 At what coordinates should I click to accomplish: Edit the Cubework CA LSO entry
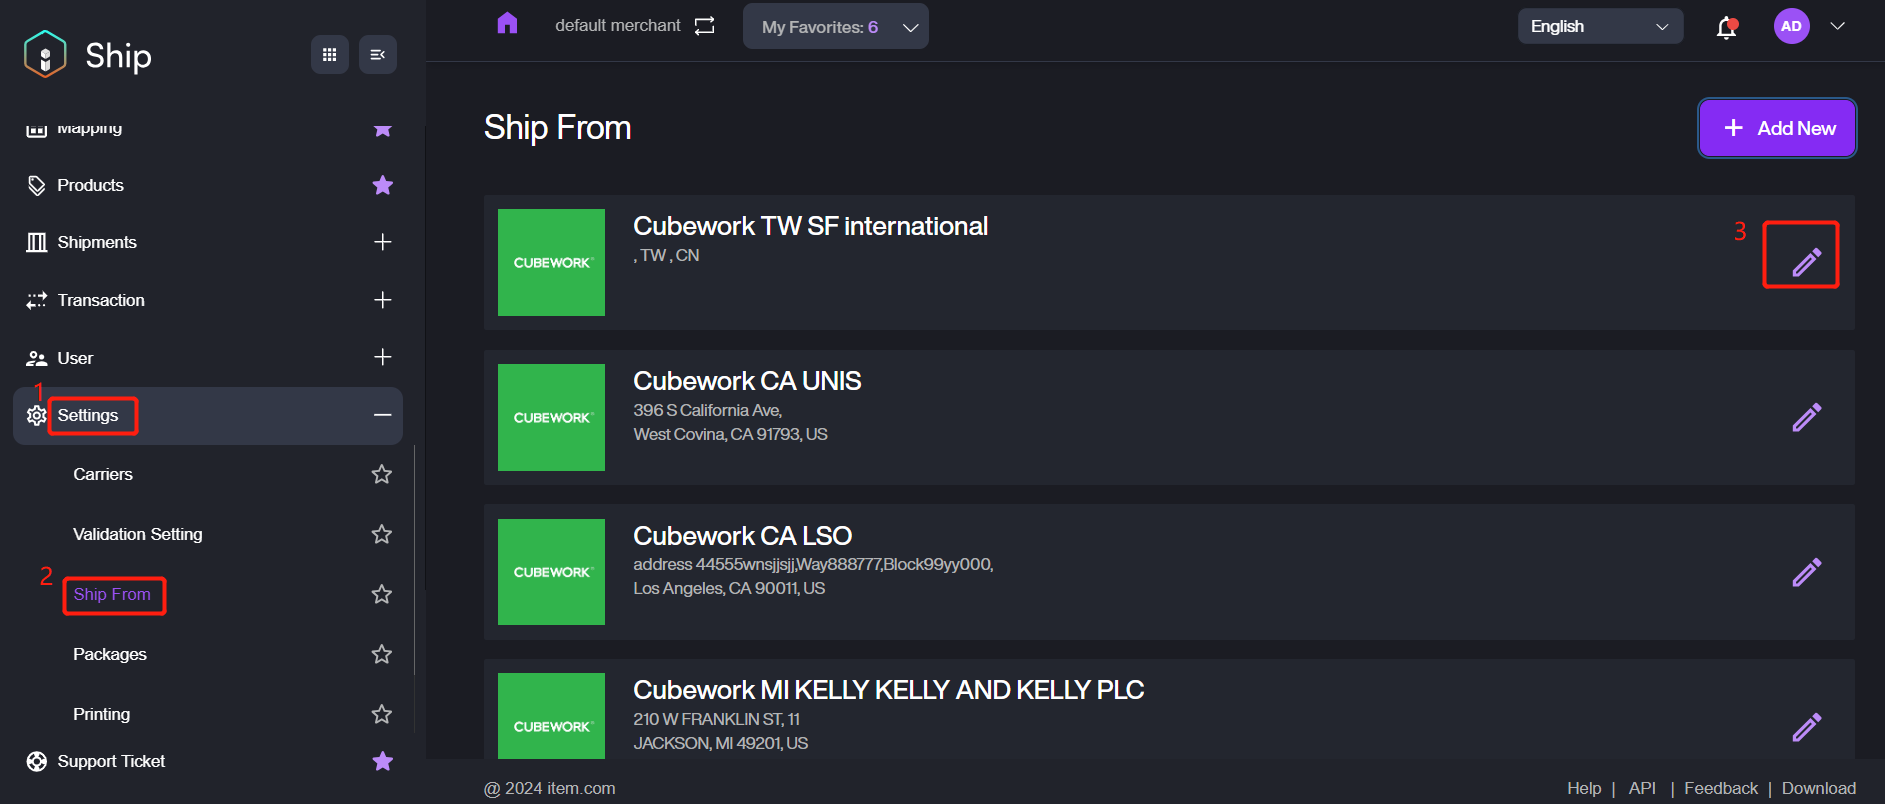[x=1806, y=572]
